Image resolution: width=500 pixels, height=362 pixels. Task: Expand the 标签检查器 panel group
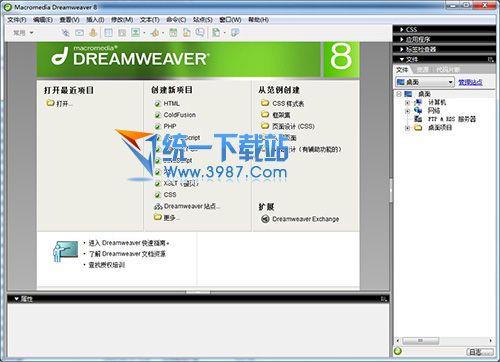tap(402, 49)
